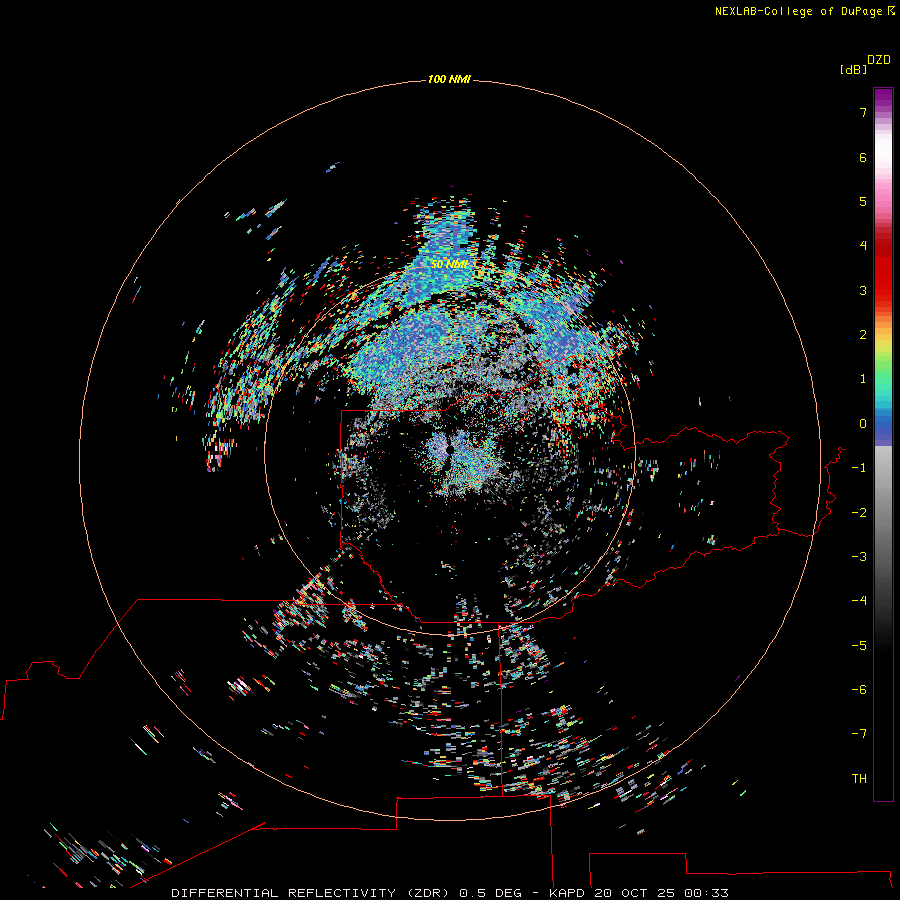
Task: Click the TH threshold label on the scale
Action: [x=859, y=779]
